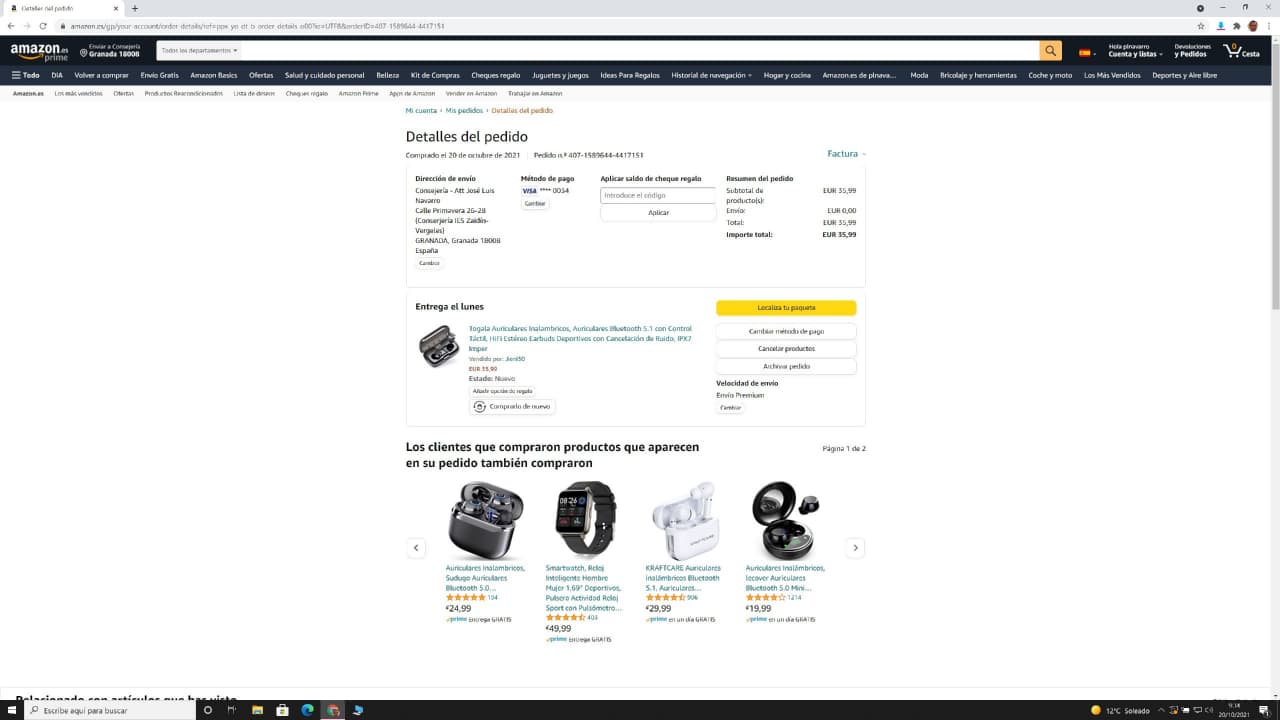The width and height of the screenshot is (1280, 720).
Task: Expand the Factura dropdown
Action: [x=846, y=154]
